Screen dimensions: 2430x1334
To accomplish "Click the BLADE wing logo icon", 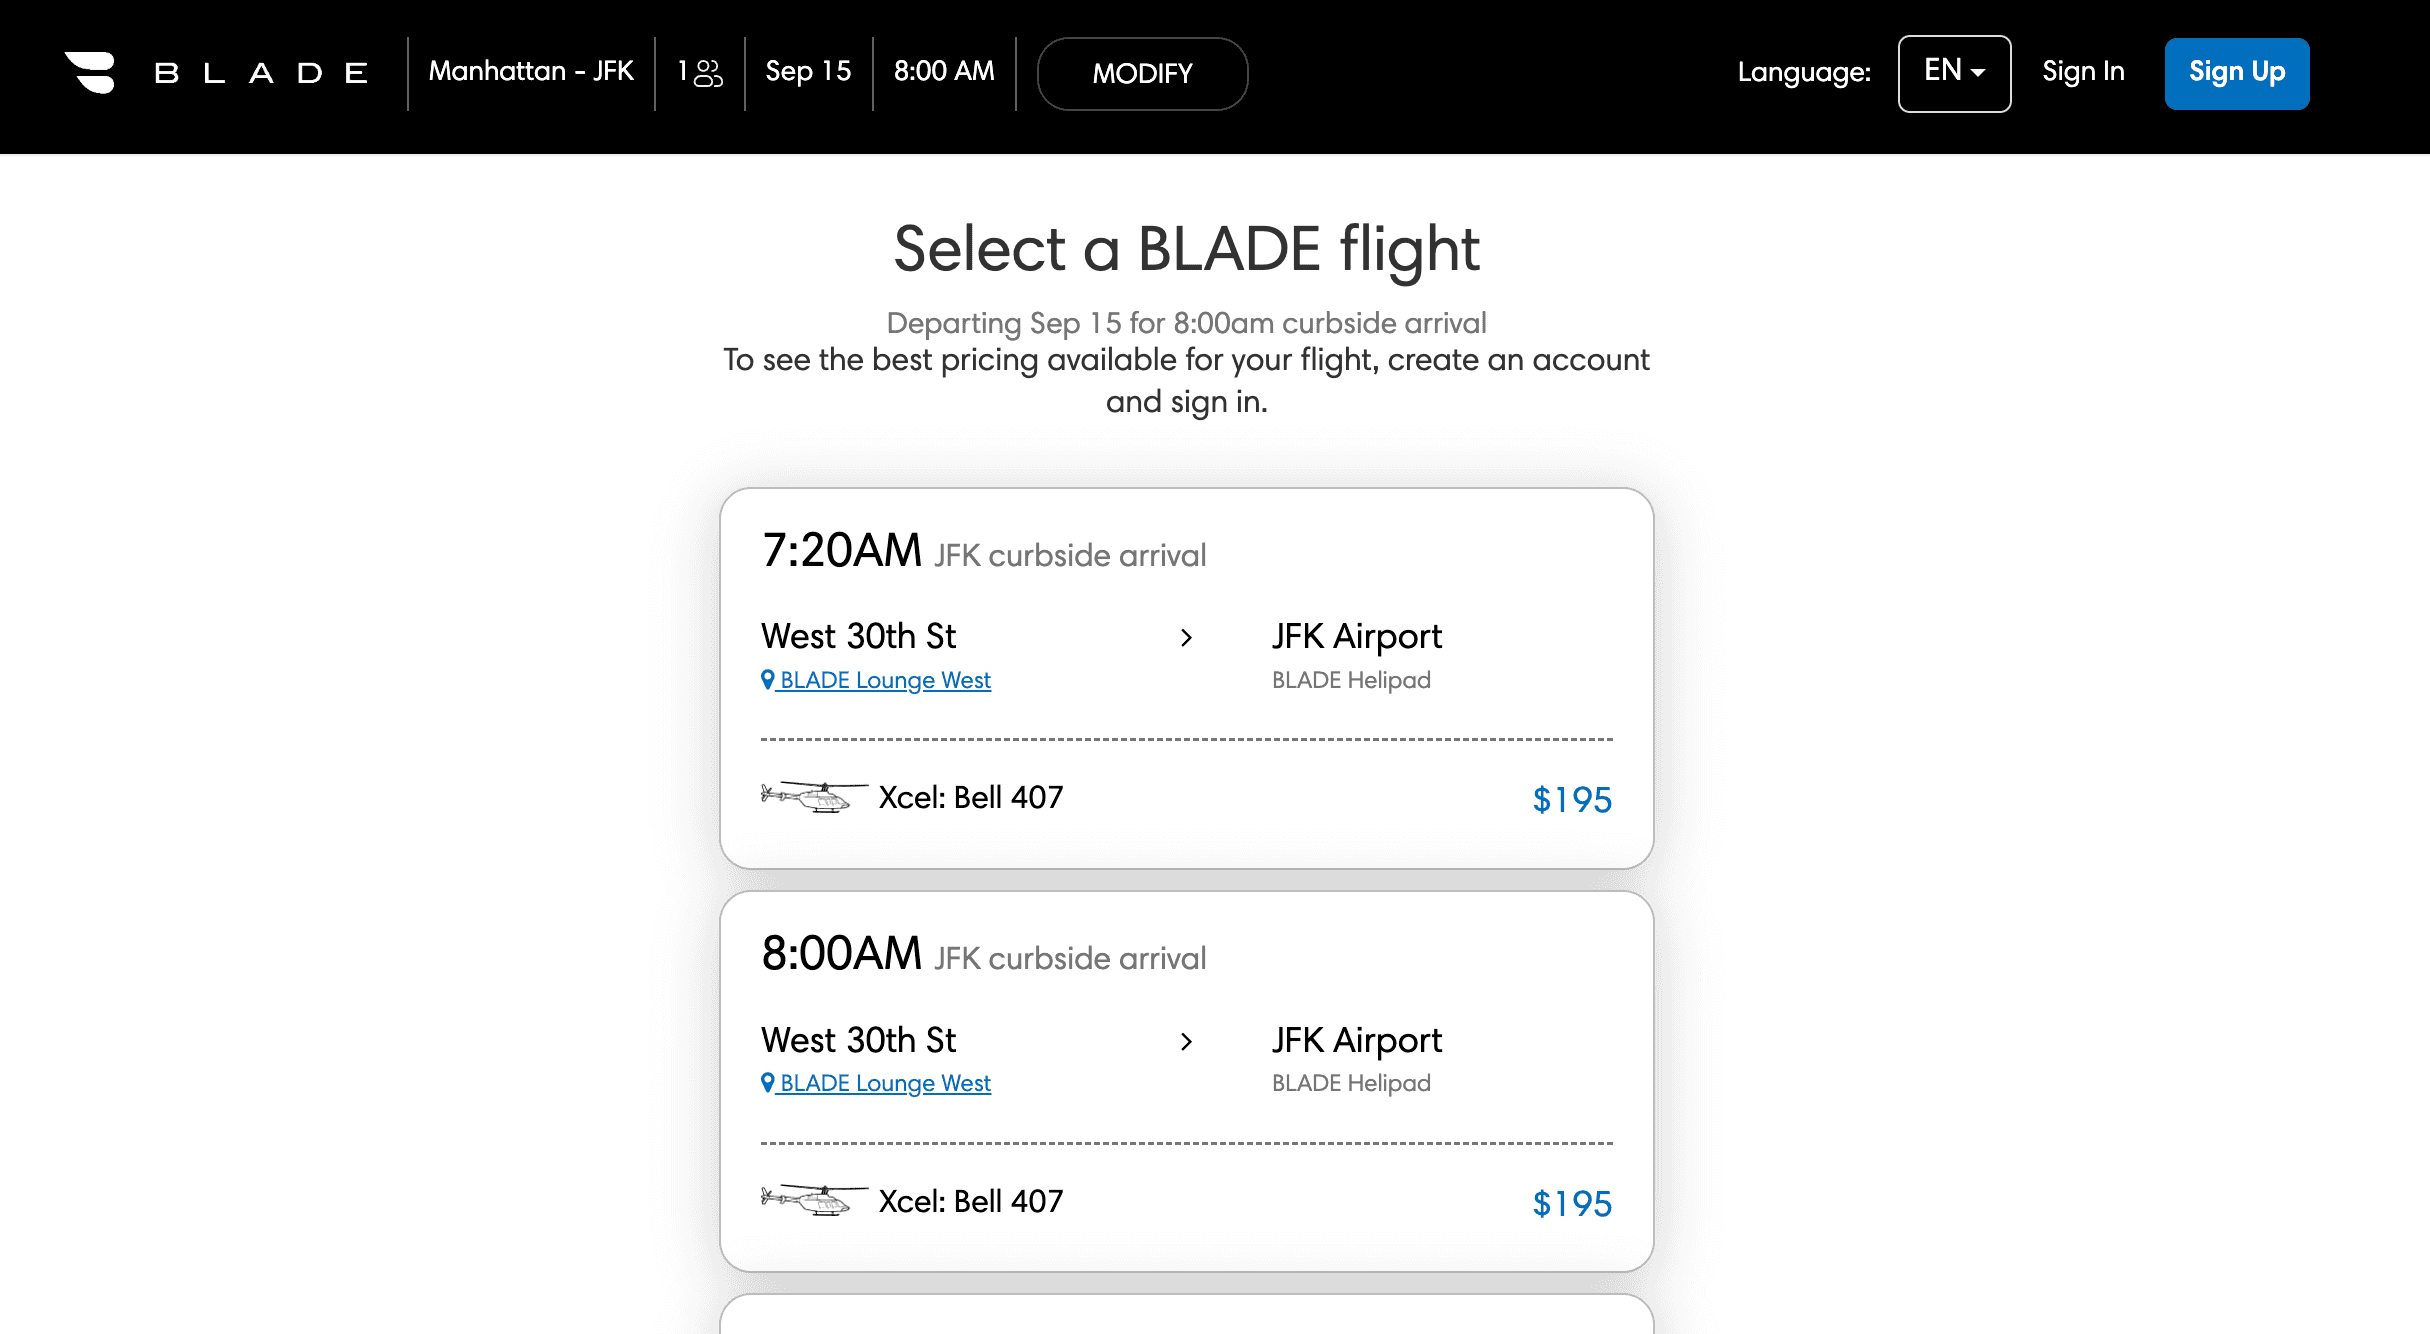I will (90, 72).
